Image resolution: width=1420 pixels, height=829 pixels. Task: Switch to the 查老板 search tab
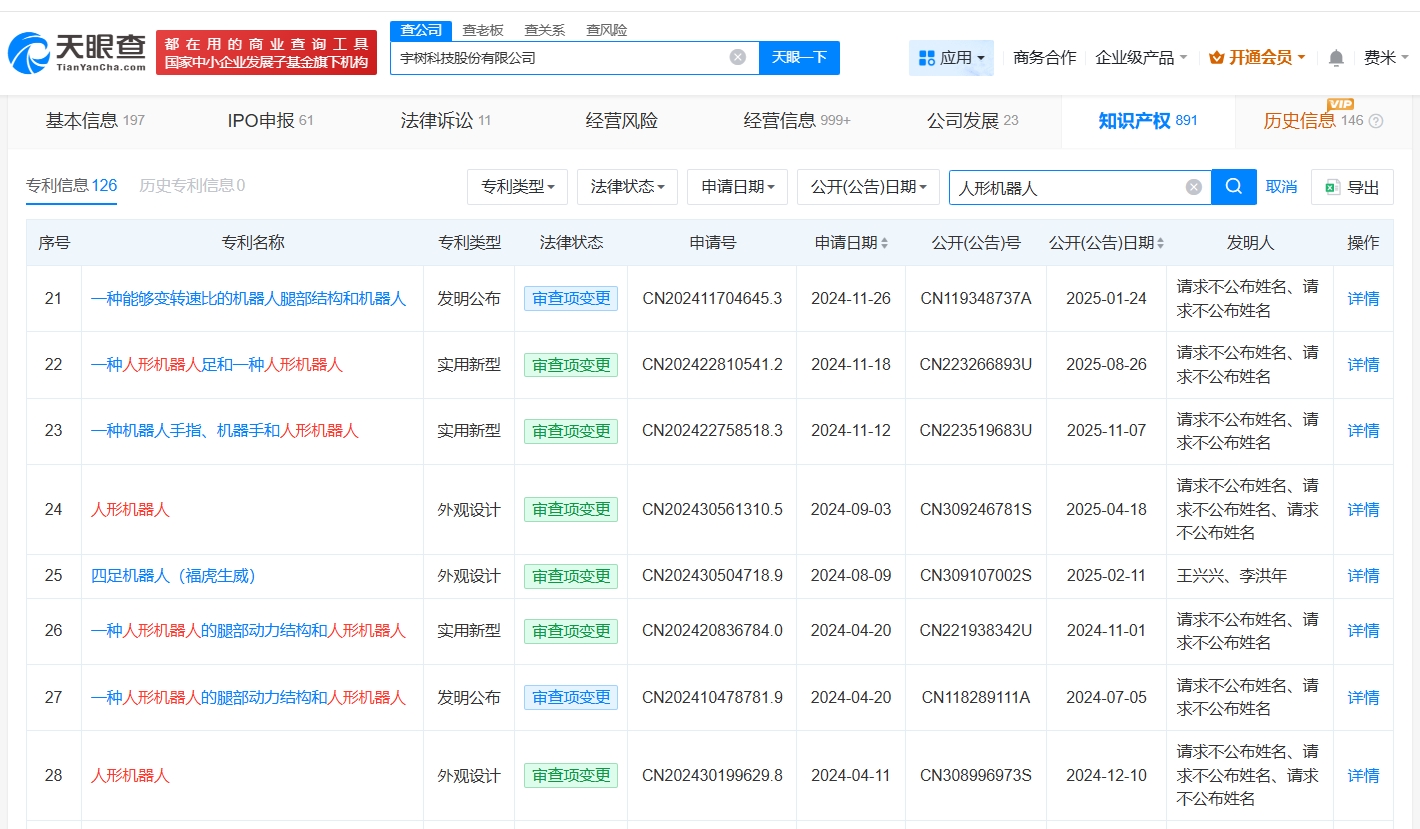483,30
